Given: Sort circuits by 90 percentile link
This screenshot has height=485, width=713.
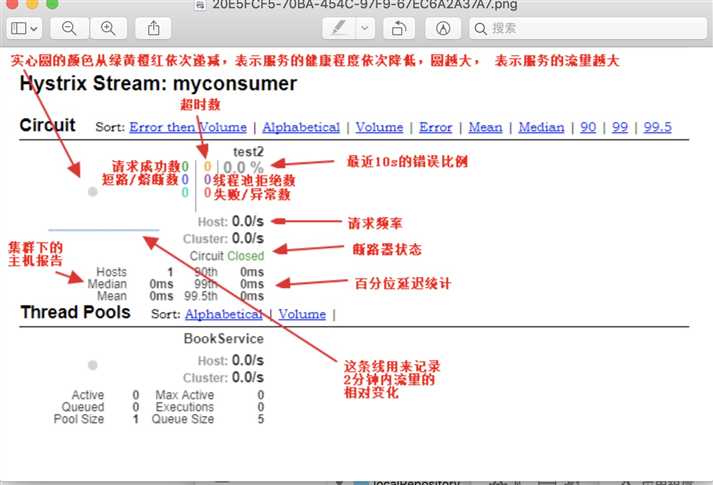Looking at the screenshot, I should tap(588, 127).
